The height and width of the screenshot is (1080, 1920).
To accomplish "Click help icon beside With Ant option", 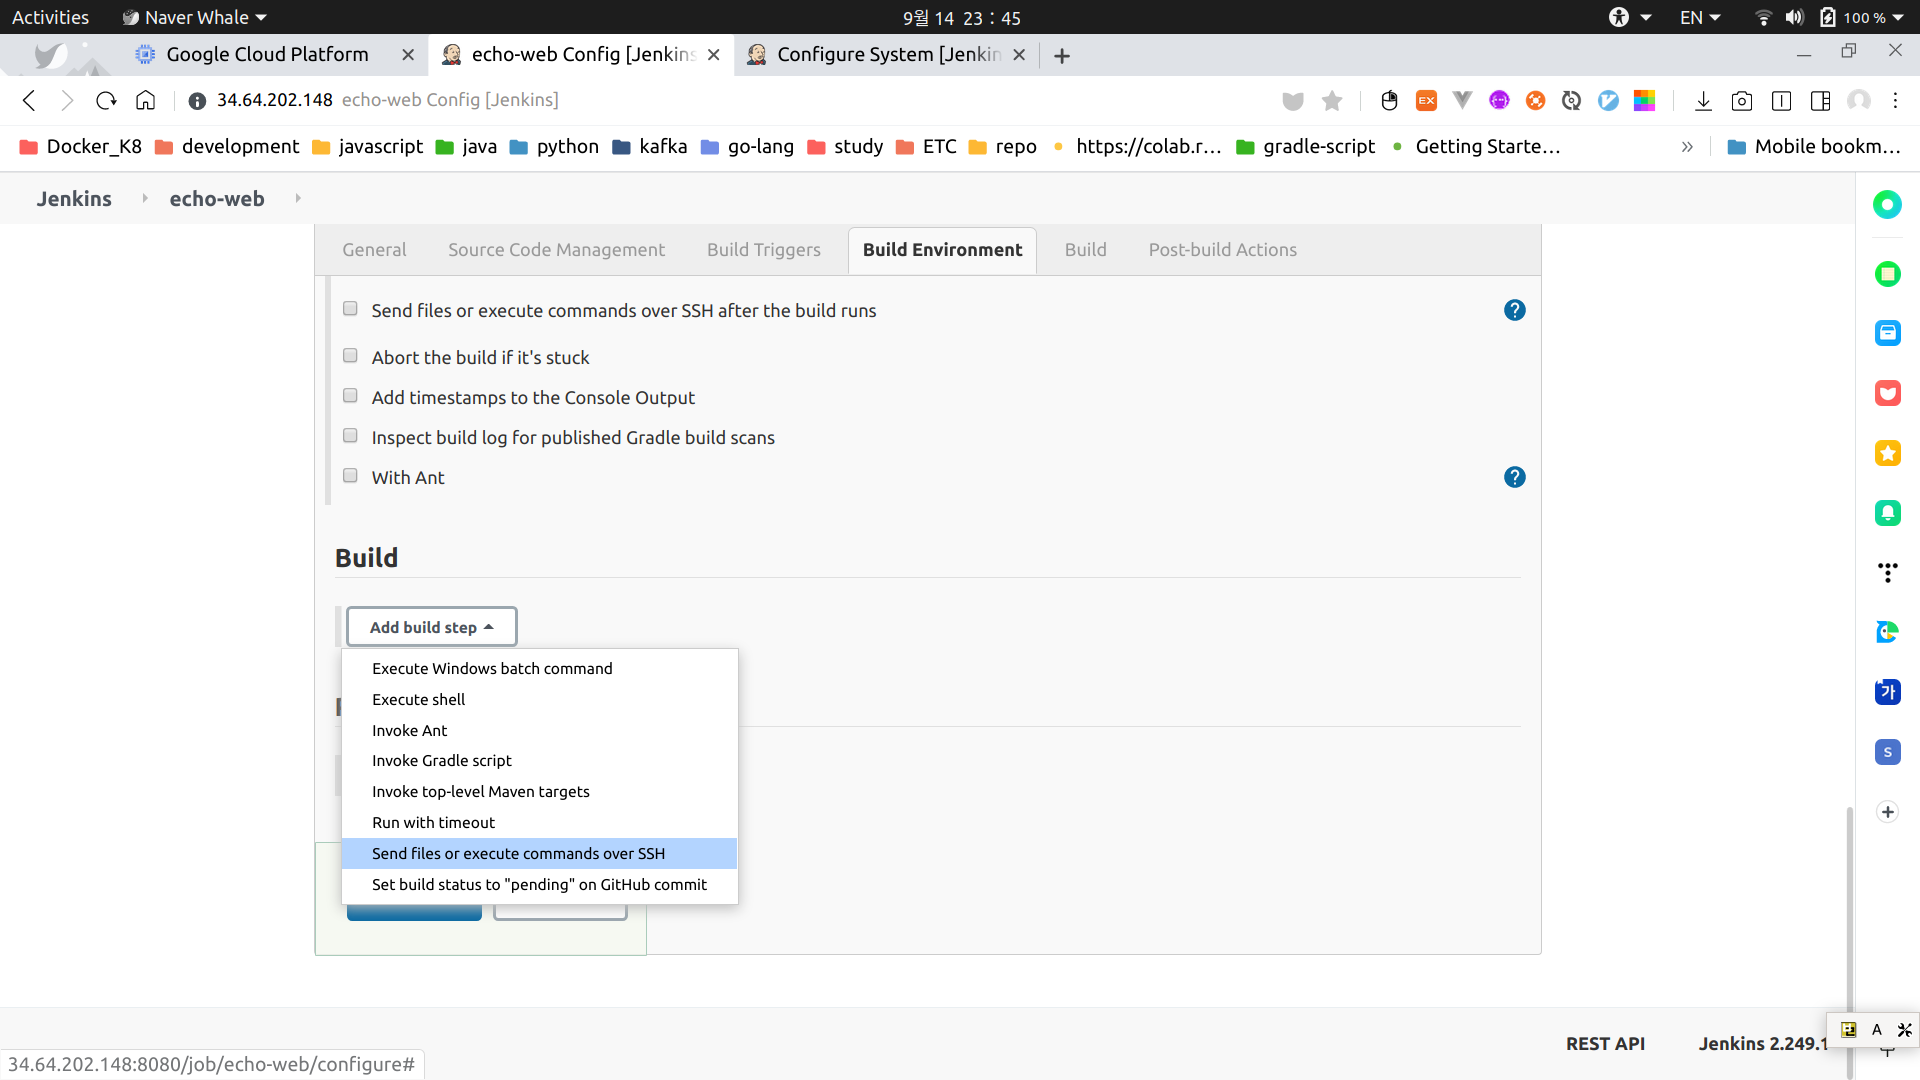I will pos(1514,477).
